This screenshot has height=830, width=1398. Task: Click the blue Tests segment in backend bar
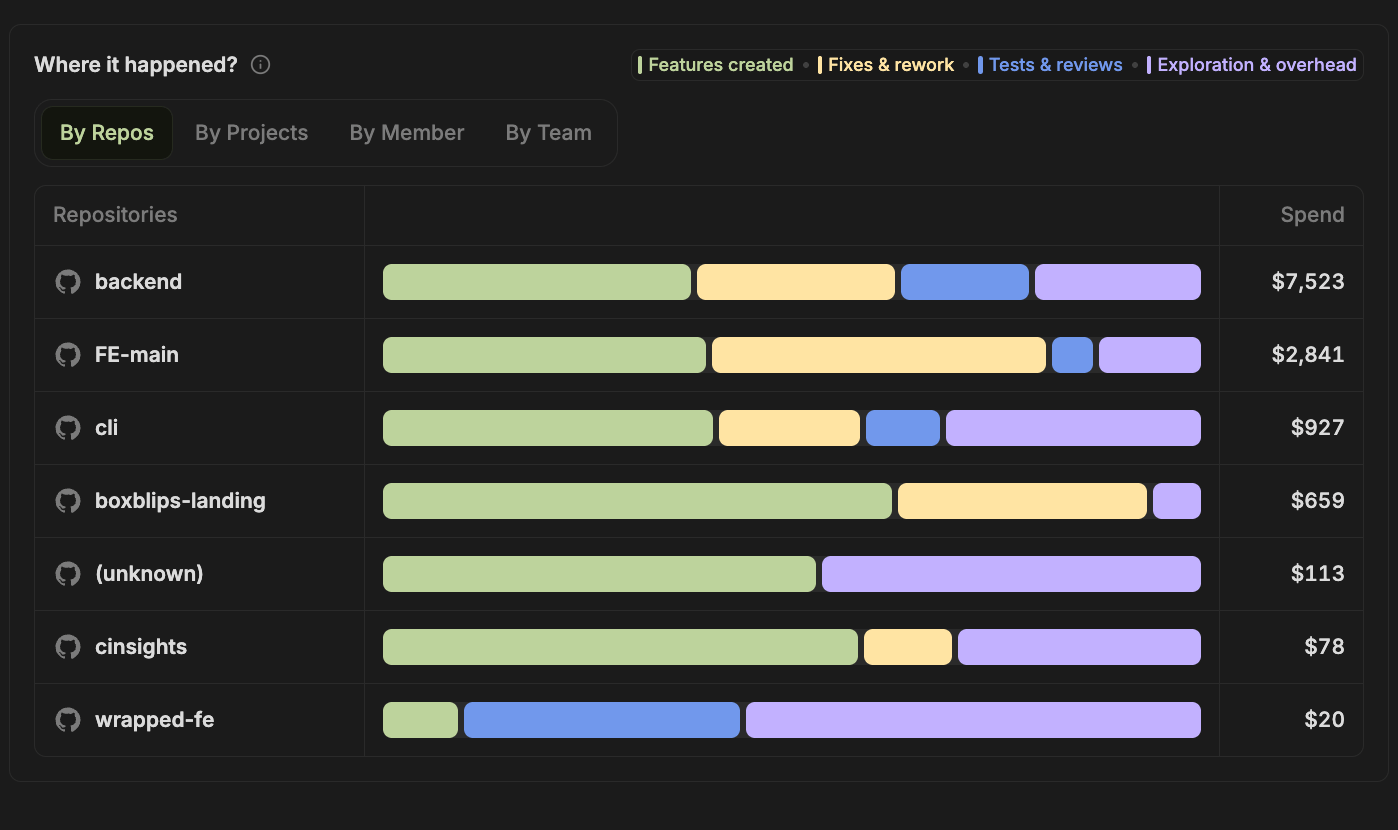click(x=965, y=282)
